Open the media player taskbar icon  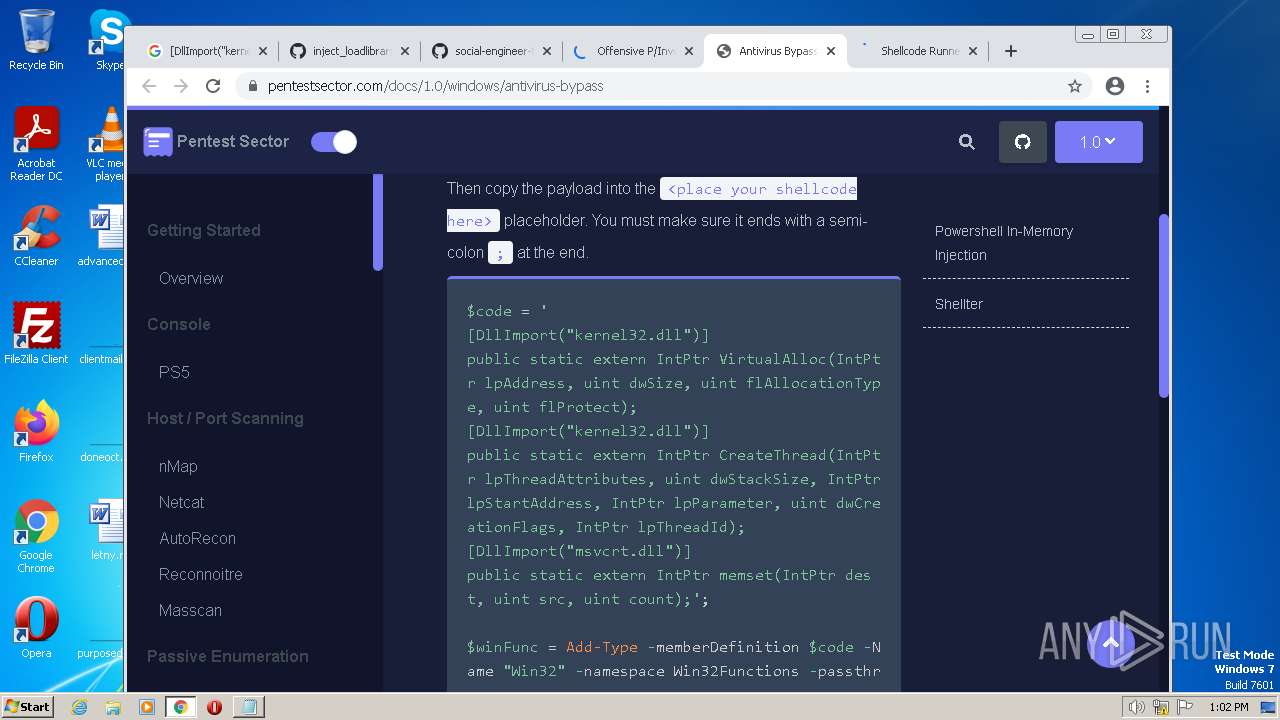pos(147,707)
